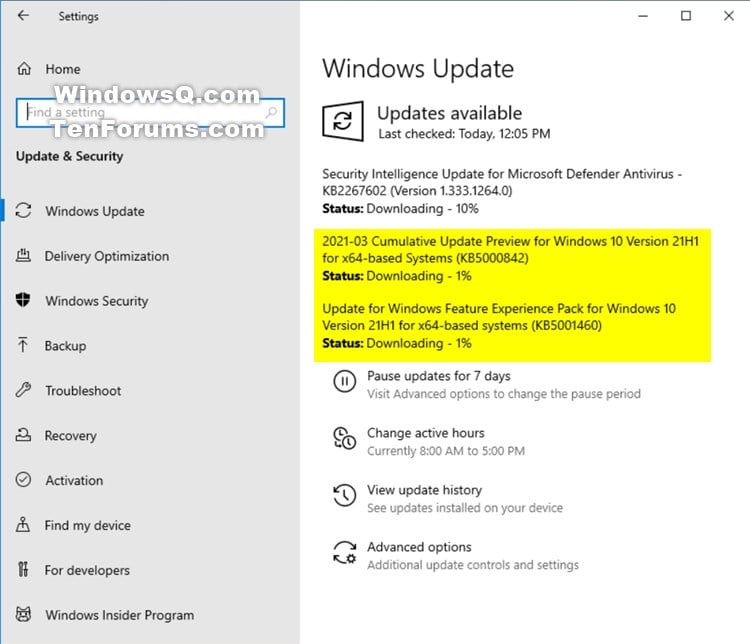Click the Delivery Optimization icon
Viewport: 750px width, 644px height.
pyautogui.click(x=23, y=255)
